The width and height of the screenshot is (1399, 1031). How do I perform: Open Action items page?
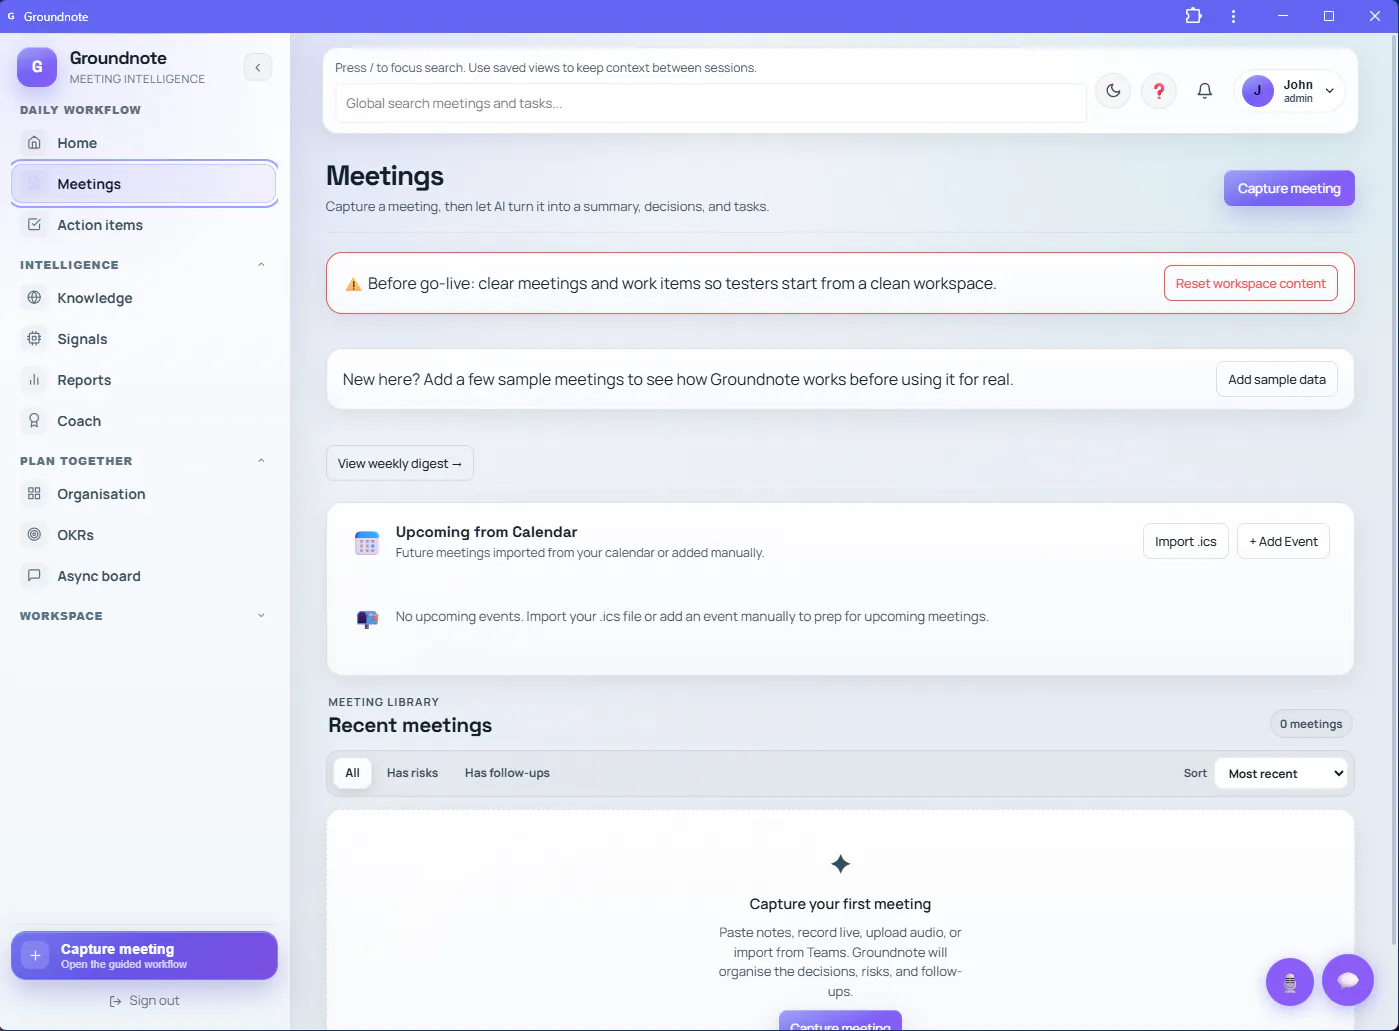coord(144,225)
